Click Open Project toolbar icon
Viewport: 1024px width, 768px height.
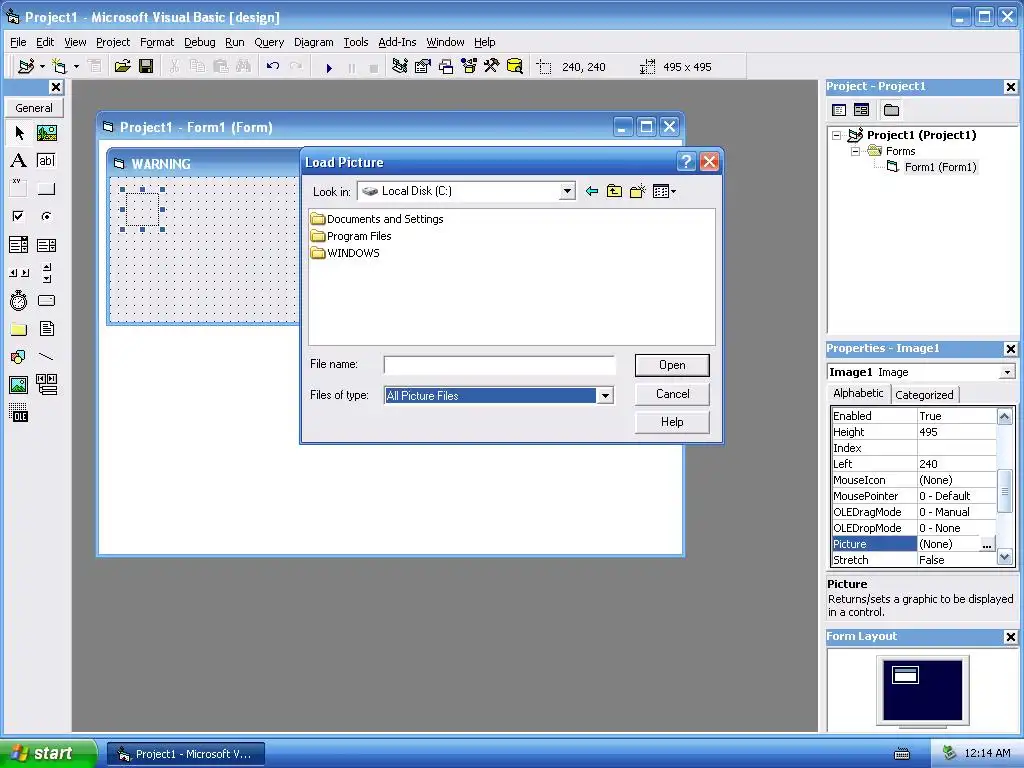click(122, 66)
